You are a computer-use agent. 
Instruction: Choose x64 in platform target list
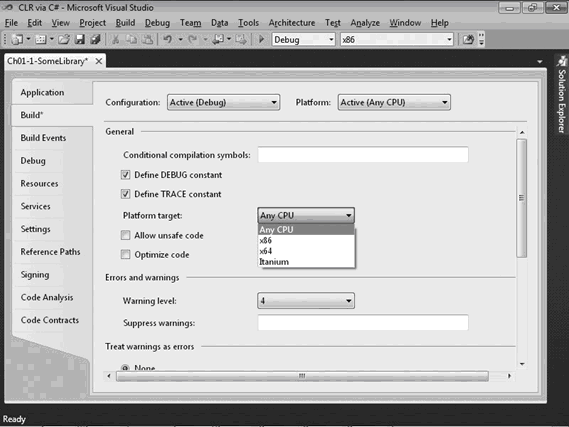306,251
